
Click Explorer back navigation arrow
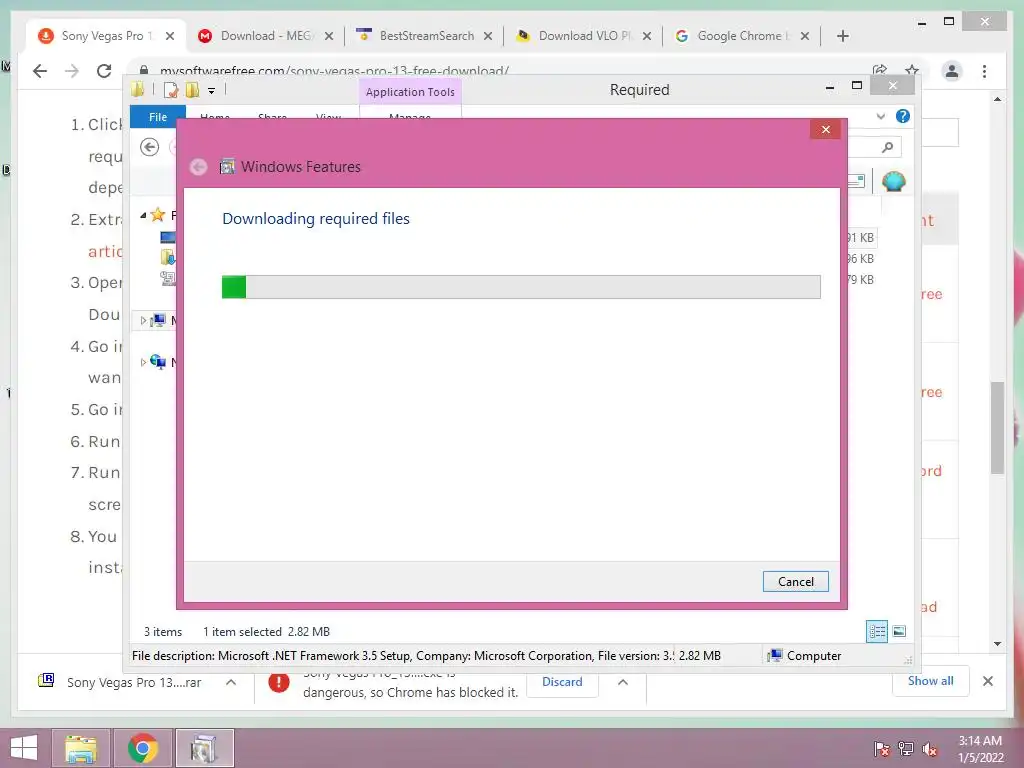pos(150,147)
